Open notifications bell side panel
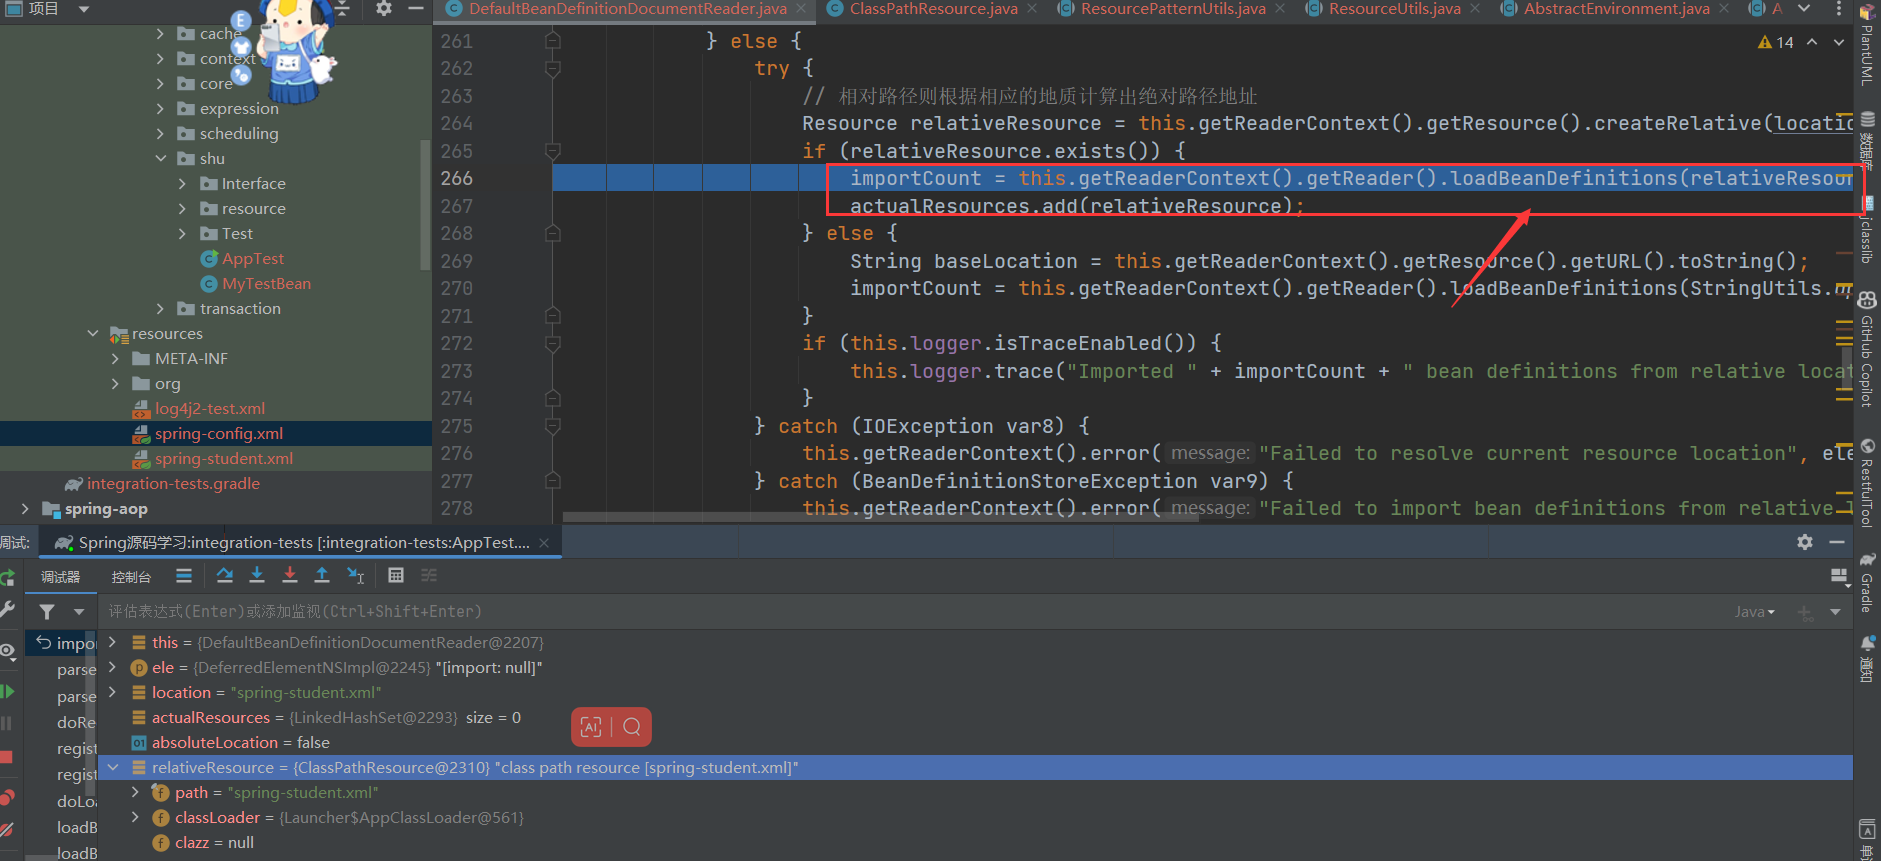 click(1867, 657)
